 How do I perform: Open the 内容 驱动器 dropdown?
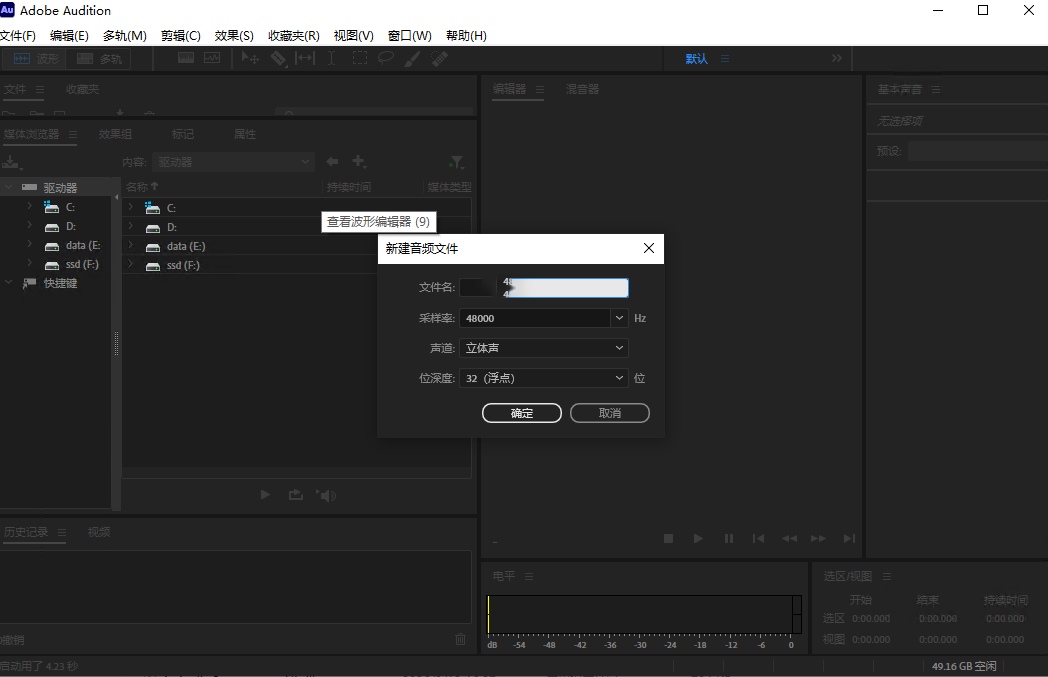(x=233, y=162)
